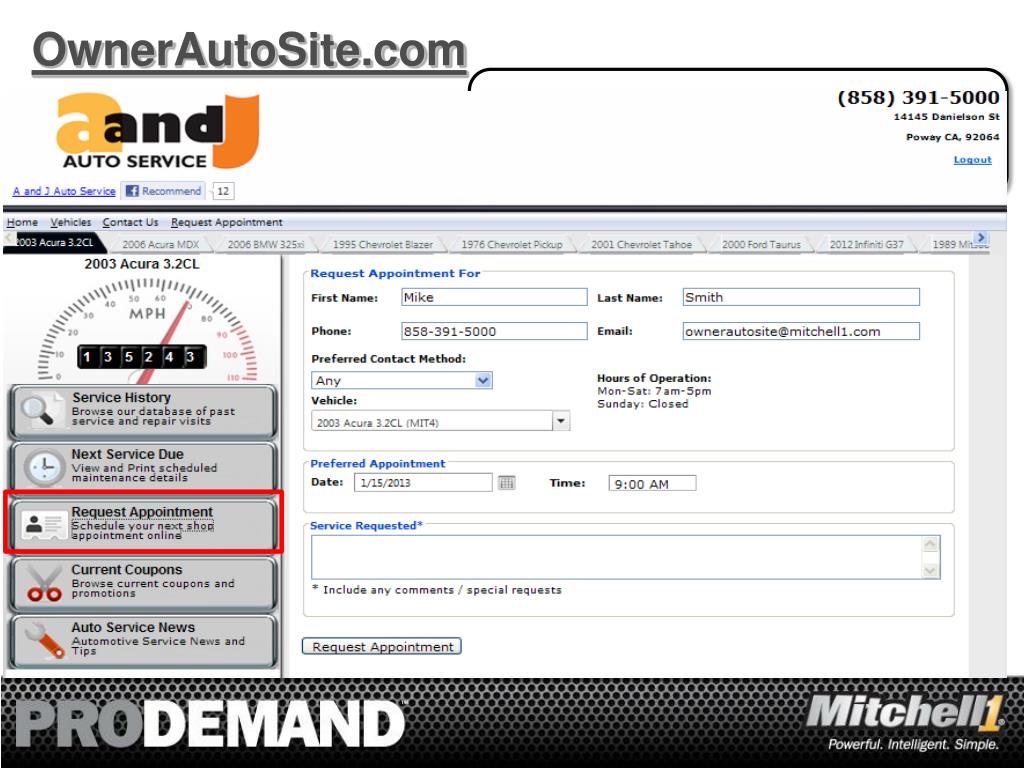This screenshot has height=768, width=1024.
Task: Open the calendar date picker icon
Action: [507, 483]
